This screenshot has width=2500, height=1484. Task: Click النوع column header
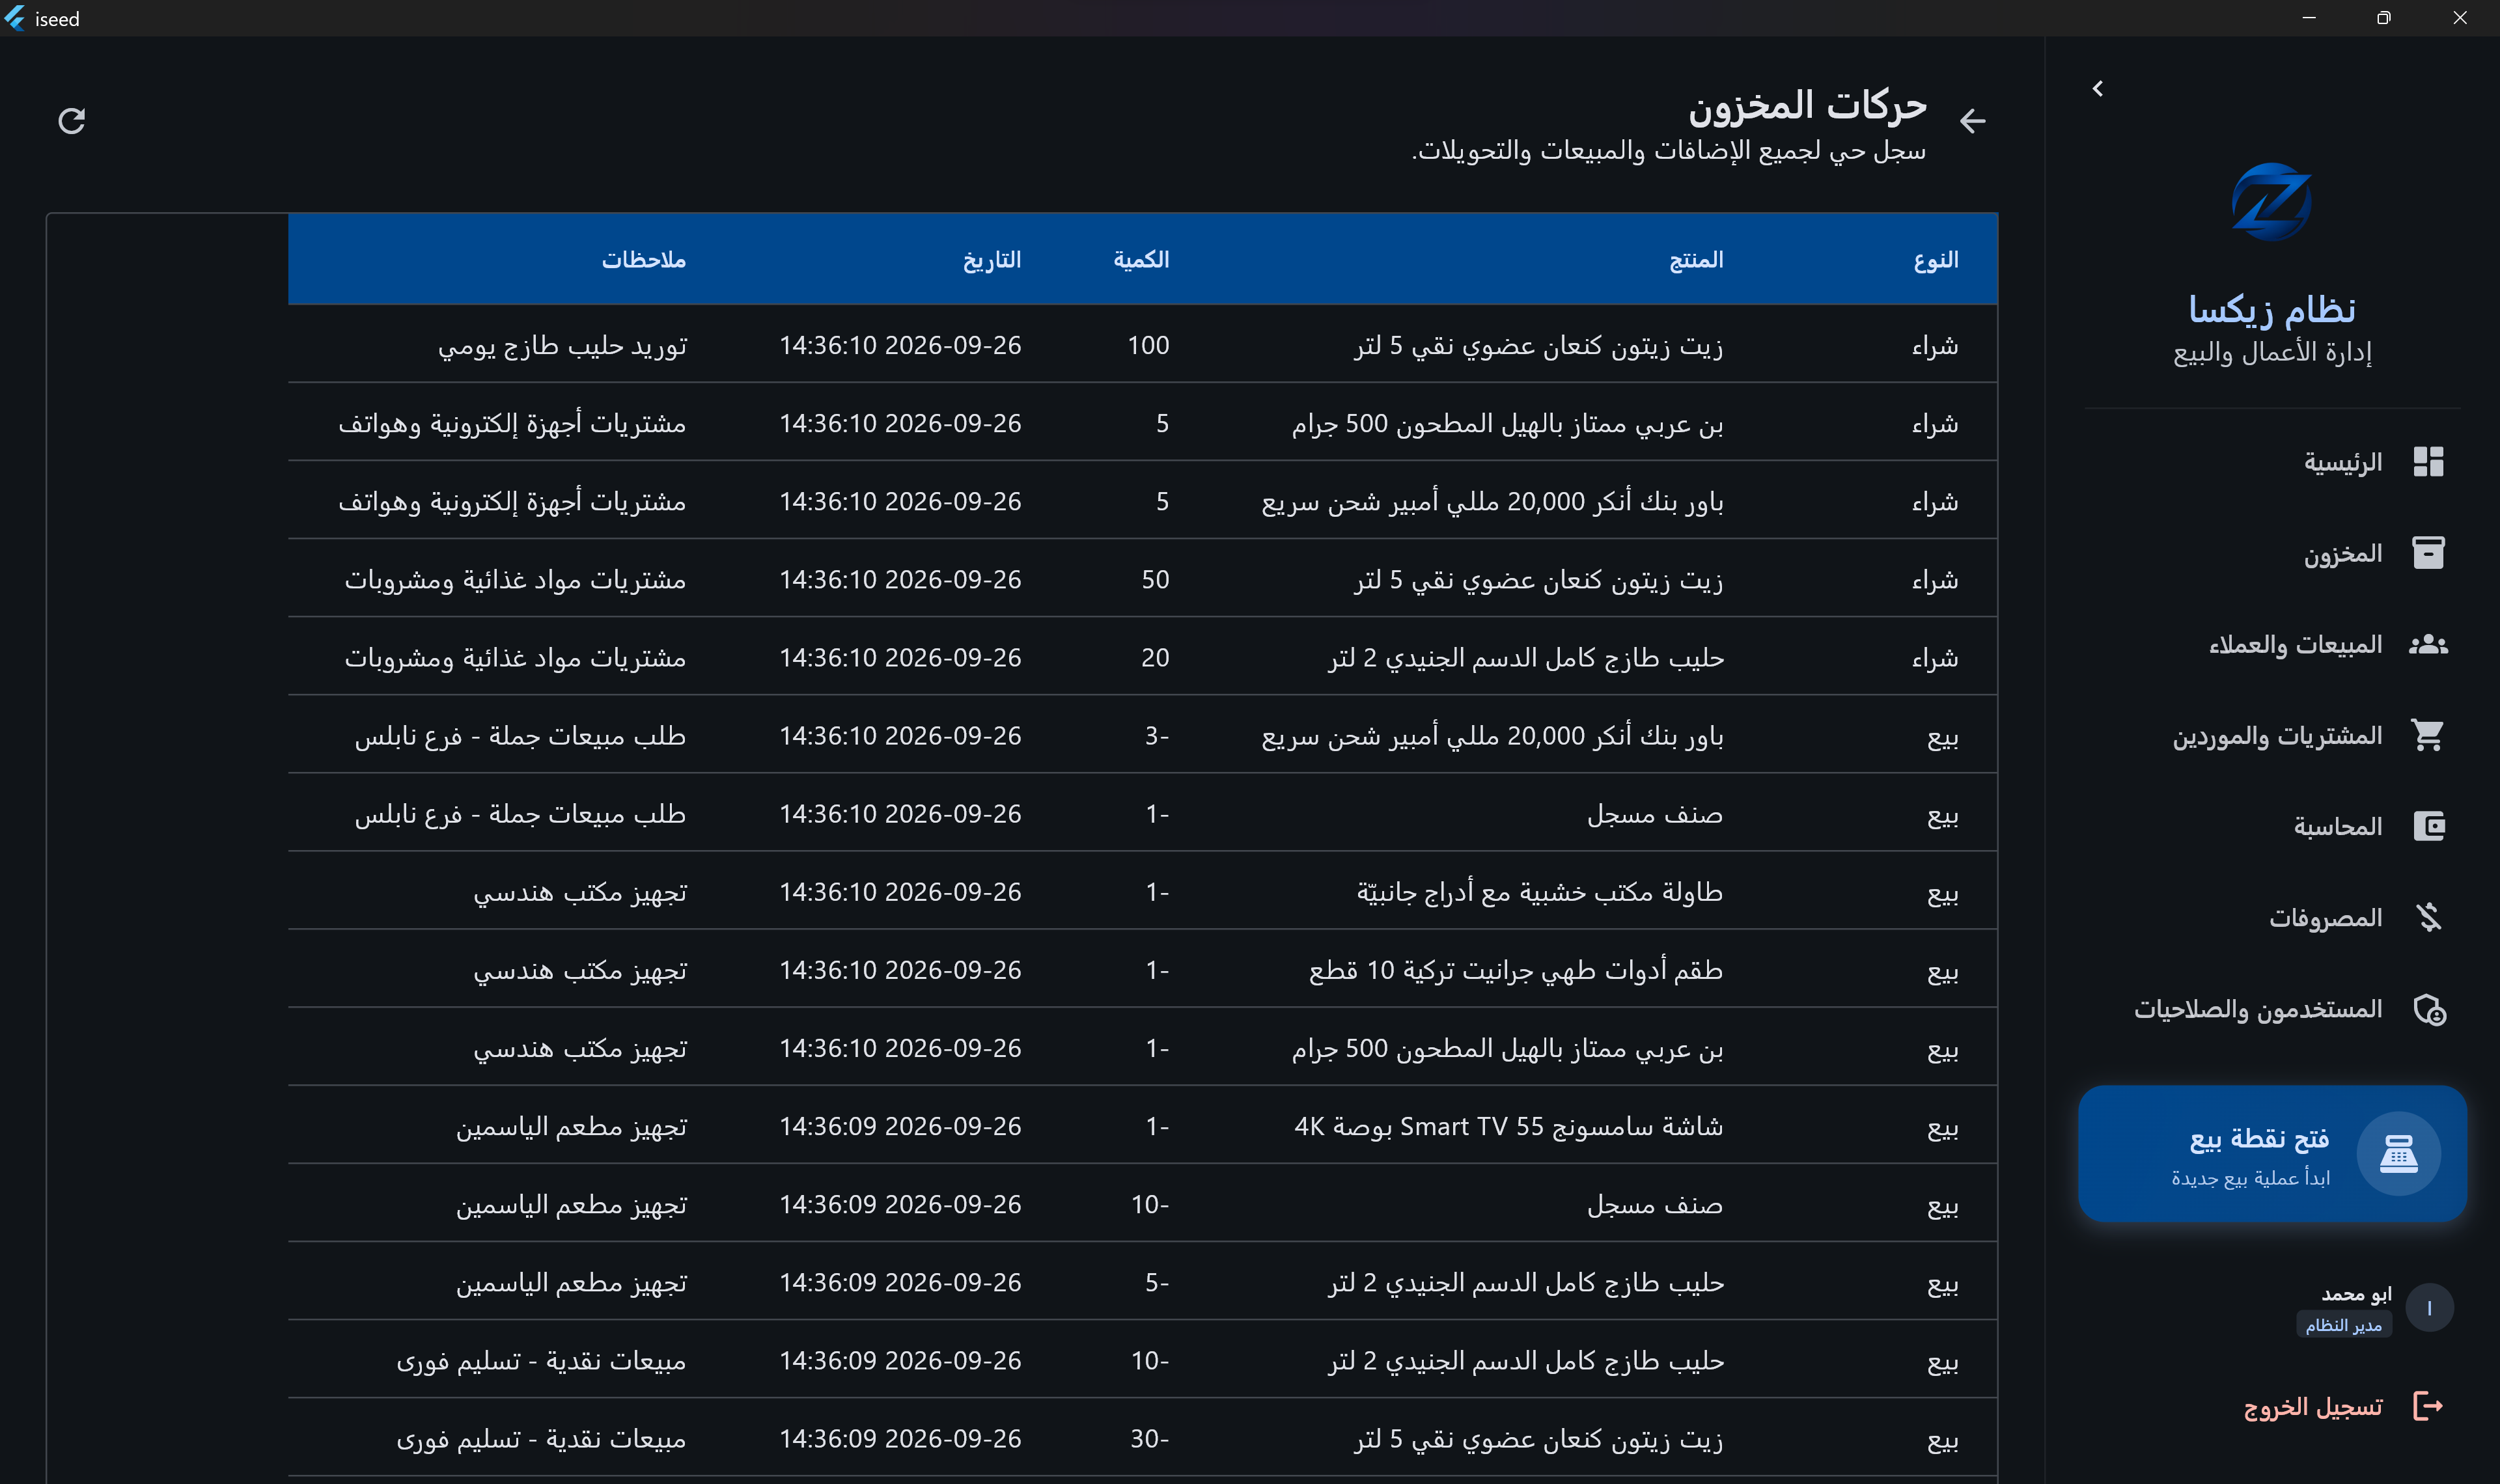coord(1936,260)
